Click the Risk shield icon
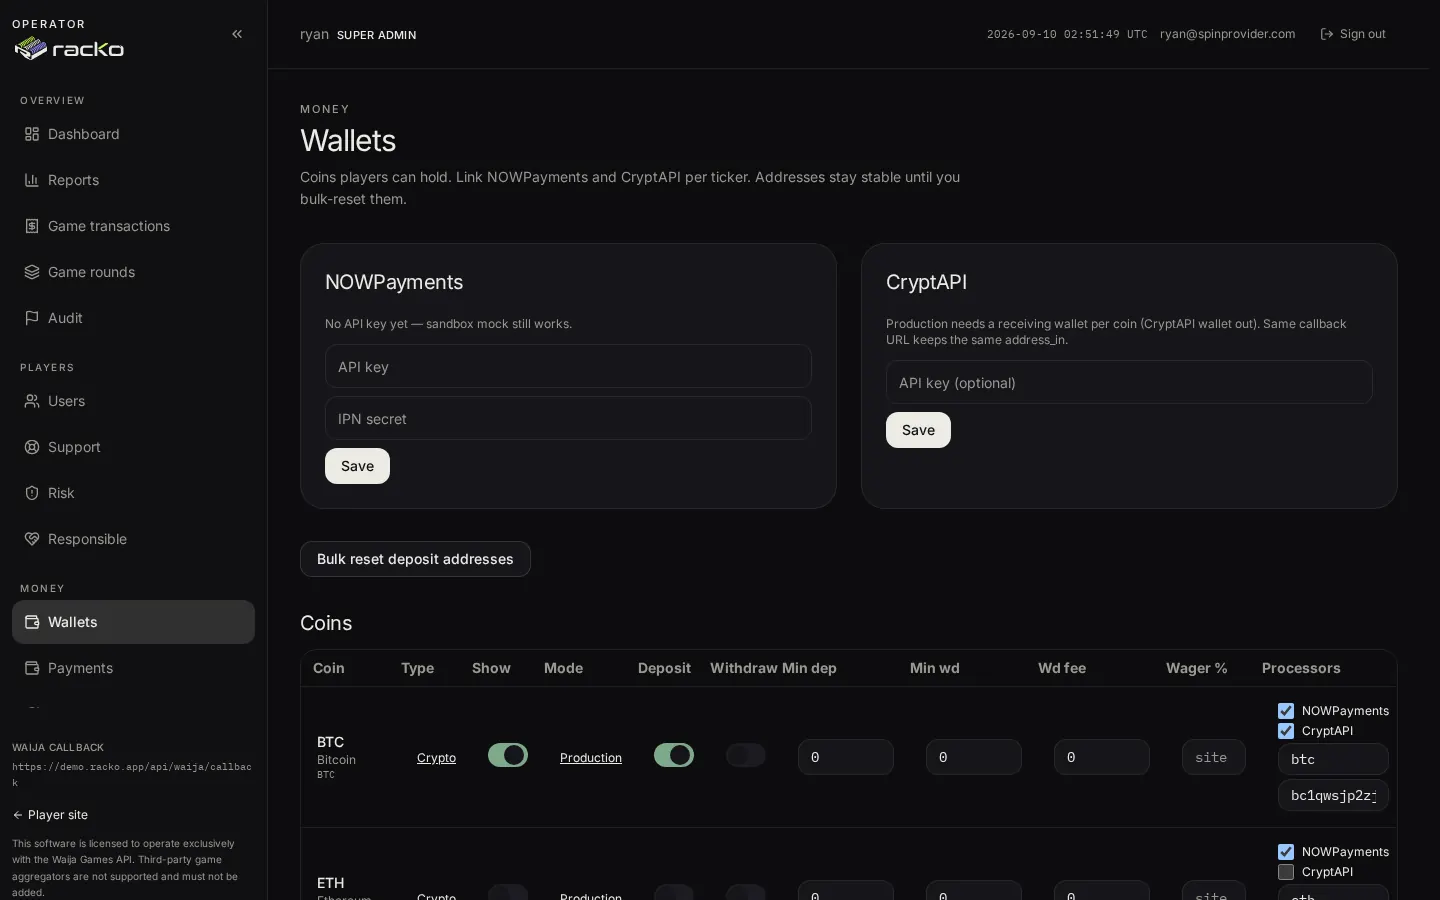 [32, 493]
